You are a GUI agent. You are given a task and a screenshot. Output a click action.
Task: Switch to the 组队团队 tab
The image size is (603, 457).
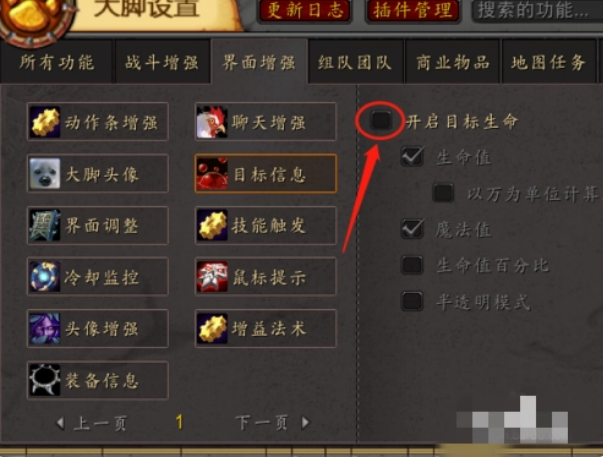point(355,62)
